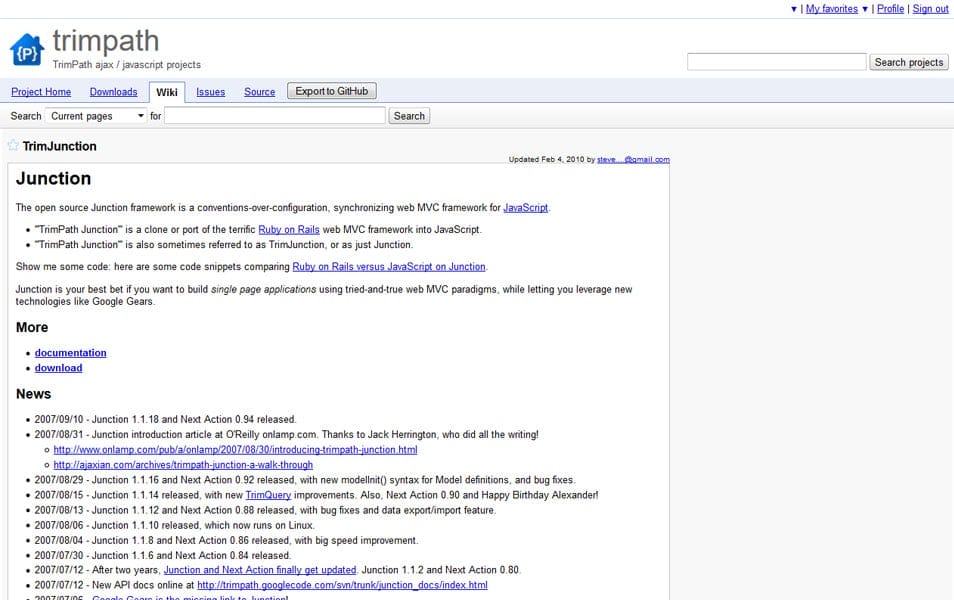Open the author's gmail.com email link
The height and width of the screenshot is (600, 954).
tap(633, 159)
